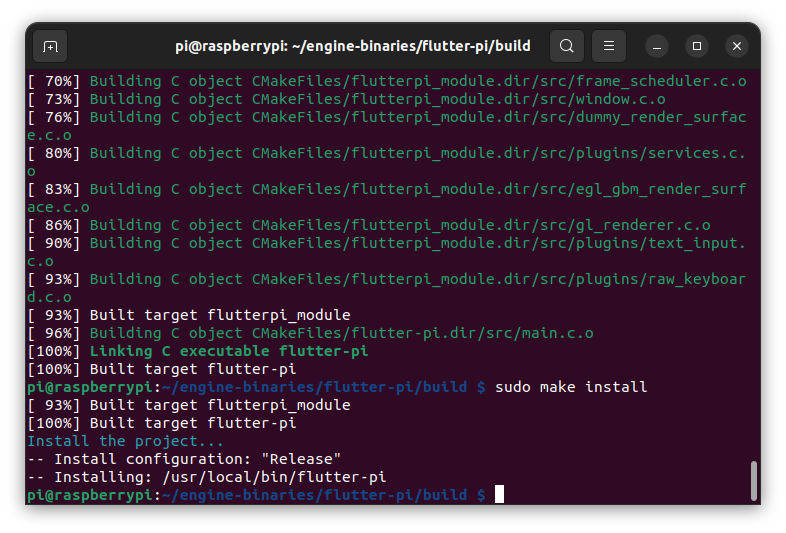Close the terminal window
Screen dimensions: 786x533
737,46
